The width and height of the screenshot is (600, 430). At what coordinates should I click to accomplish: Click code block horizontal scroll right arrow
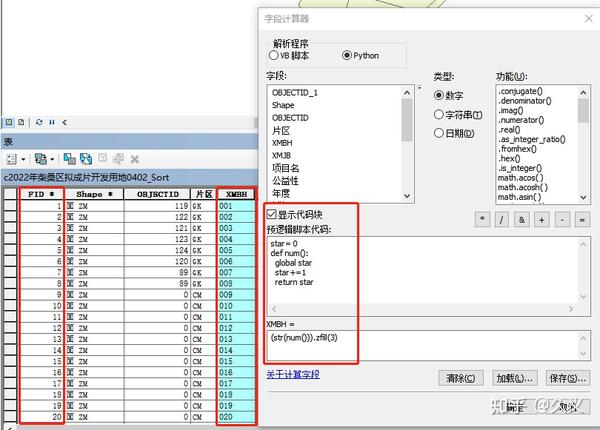point(571,309)
